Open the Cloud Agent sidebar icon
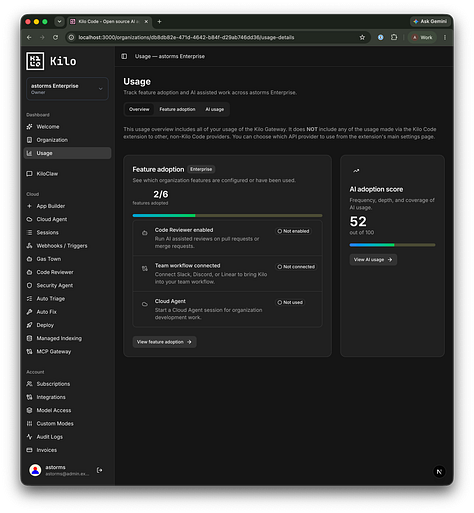Viewport: 474px width, 513px height. (x=29, y=219)
